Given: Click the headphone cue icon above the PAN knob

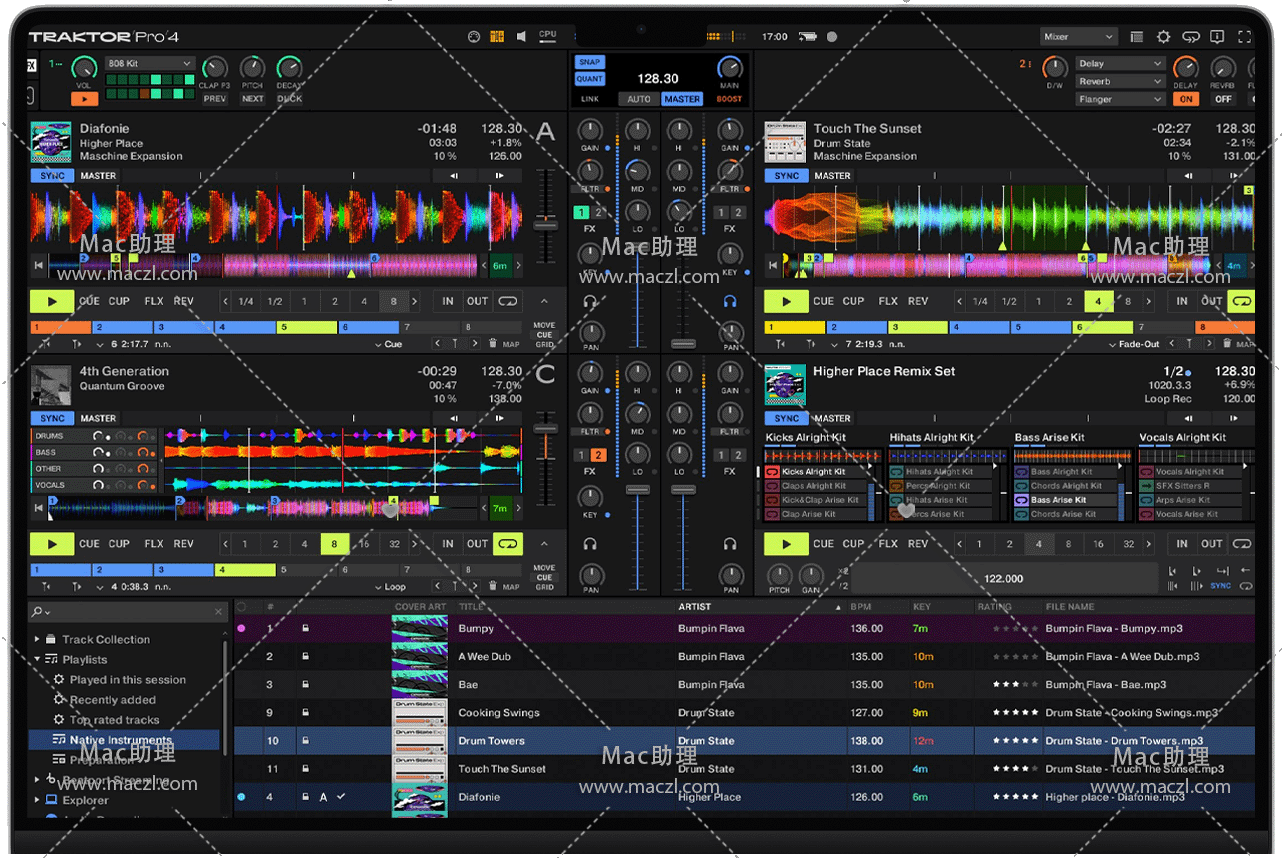Looking at the screenshot, I should [591, 301].
